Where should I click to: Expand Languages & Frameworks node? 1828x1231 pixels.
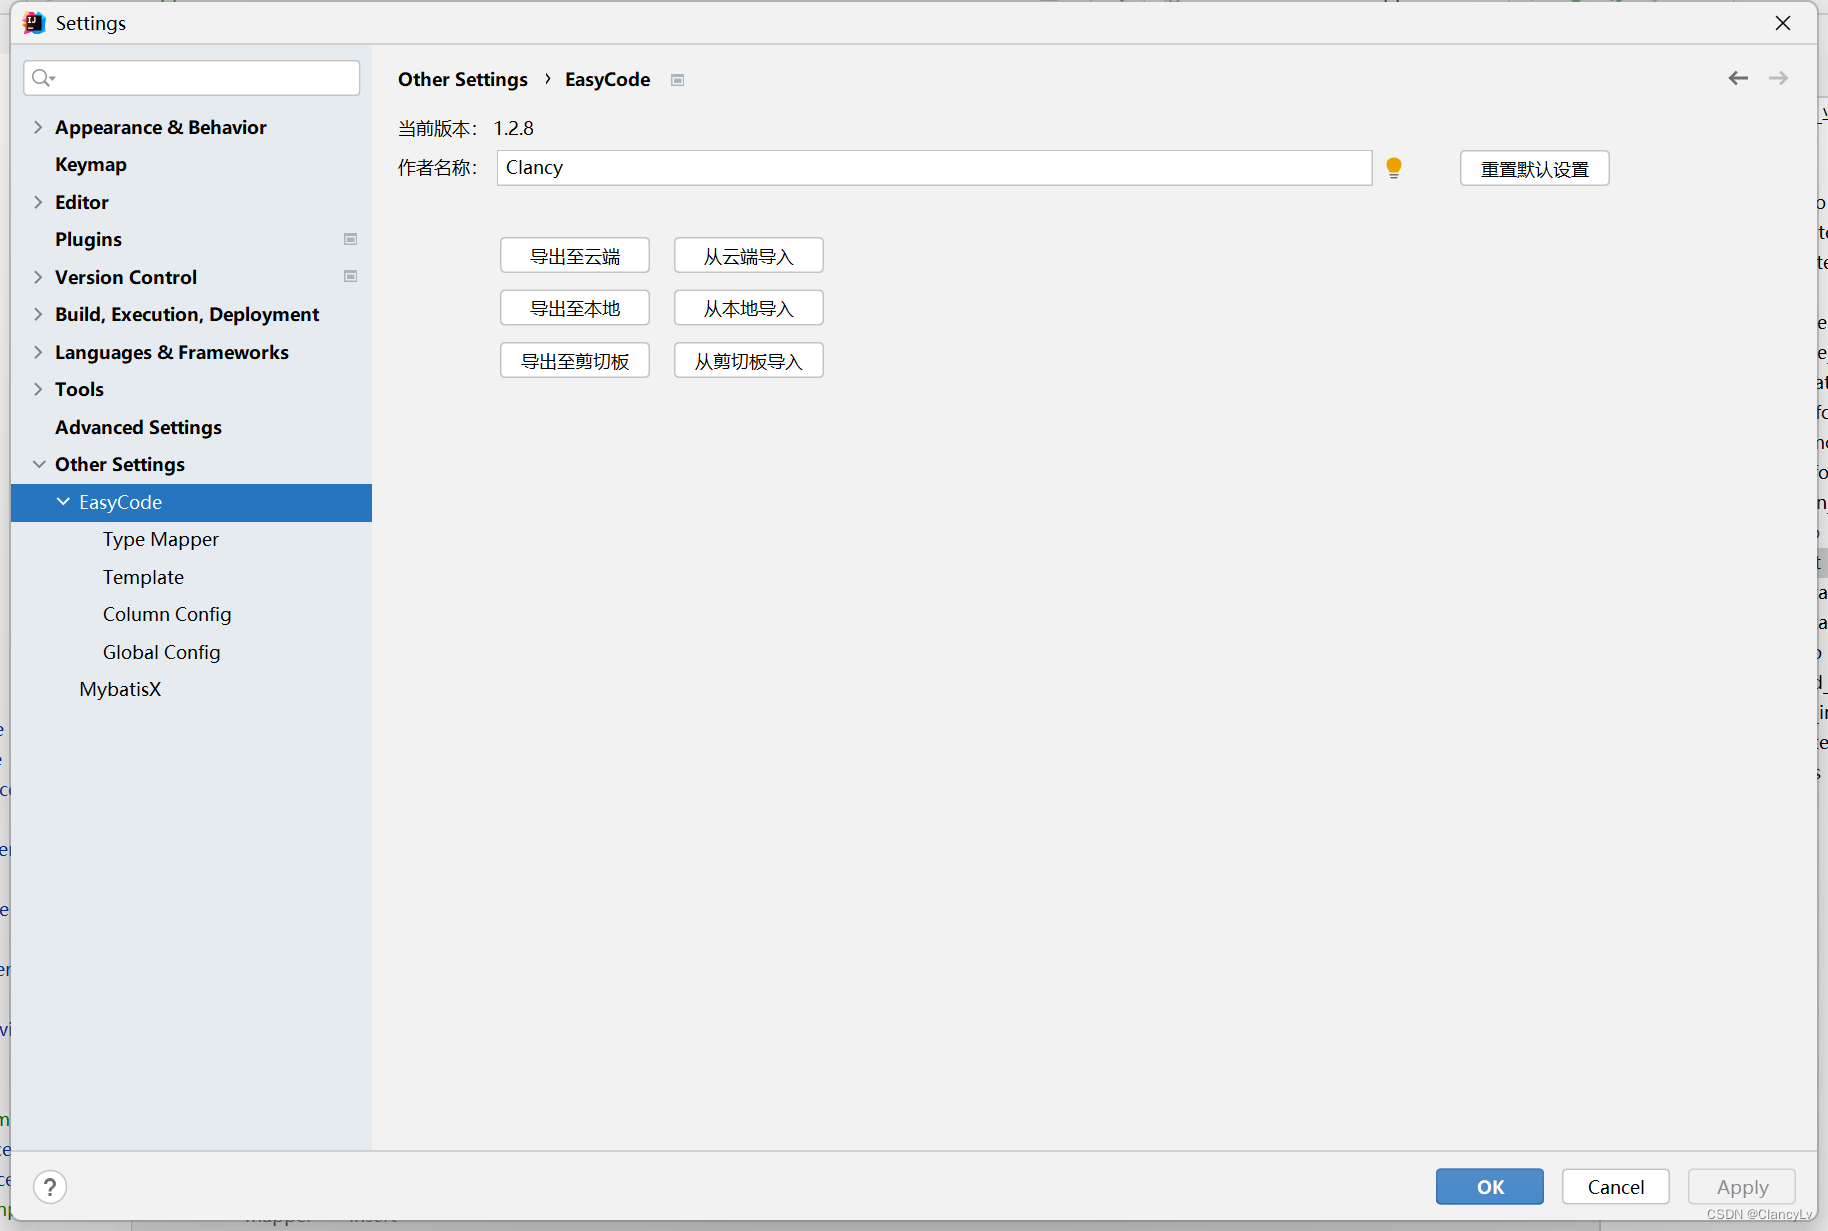(38, 352)
